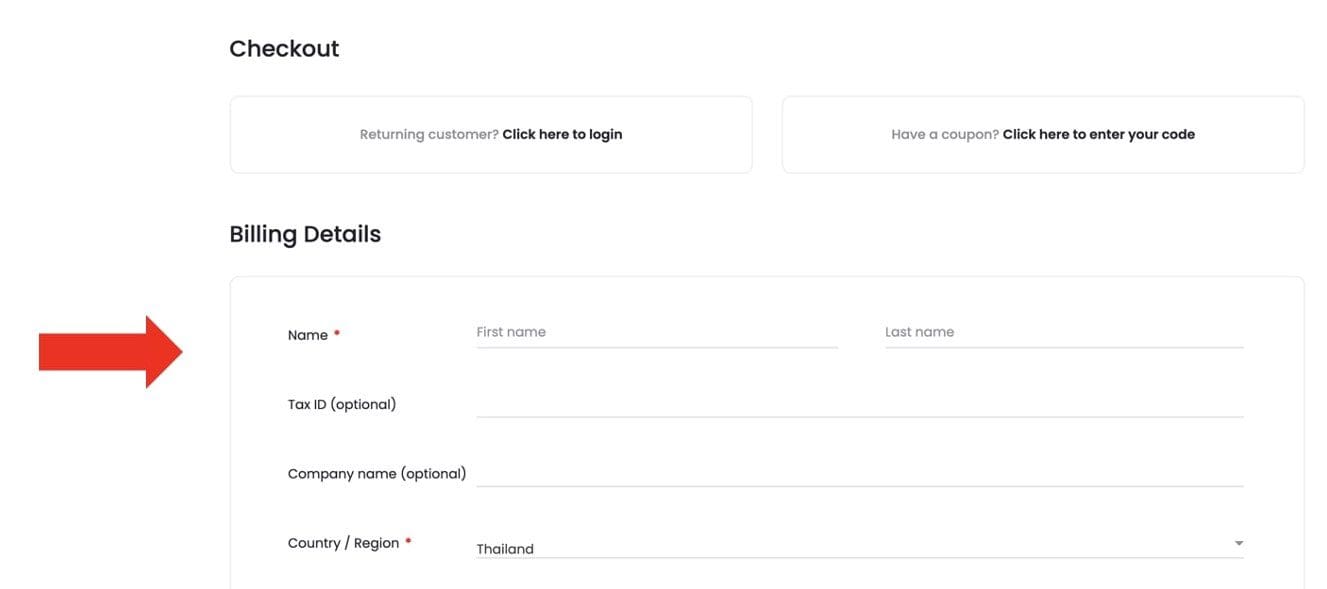Screen dimensions: 1327x589
Task: Click the Country / Region label
Action: 343,543
